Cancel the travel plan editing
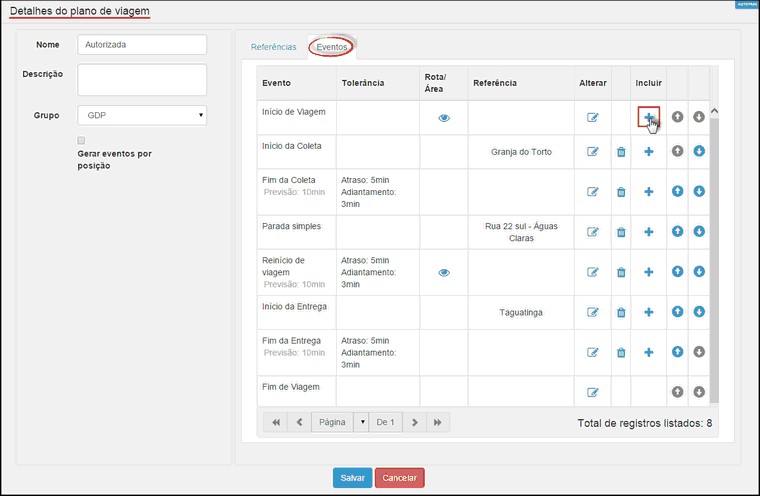The height and width of the screenshot is (496, 760). [x=399, y=478]
